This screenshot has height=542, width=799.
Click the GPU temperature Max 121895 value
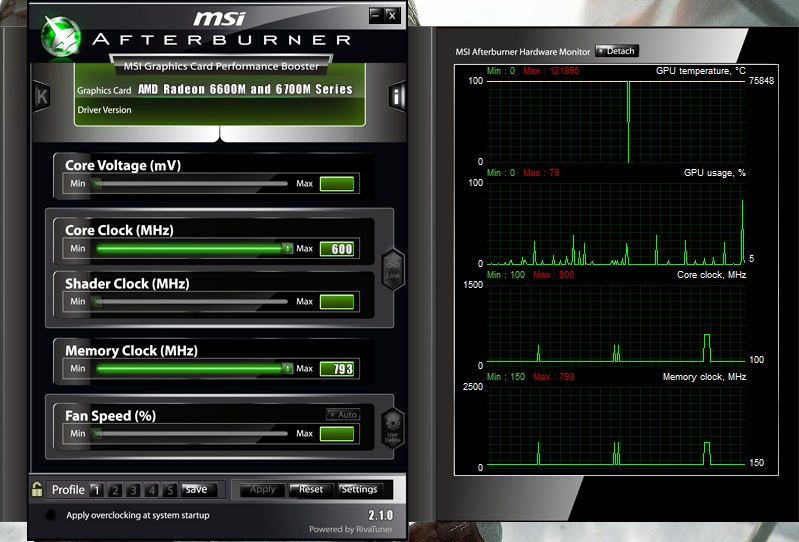click(x=551, y=71)
